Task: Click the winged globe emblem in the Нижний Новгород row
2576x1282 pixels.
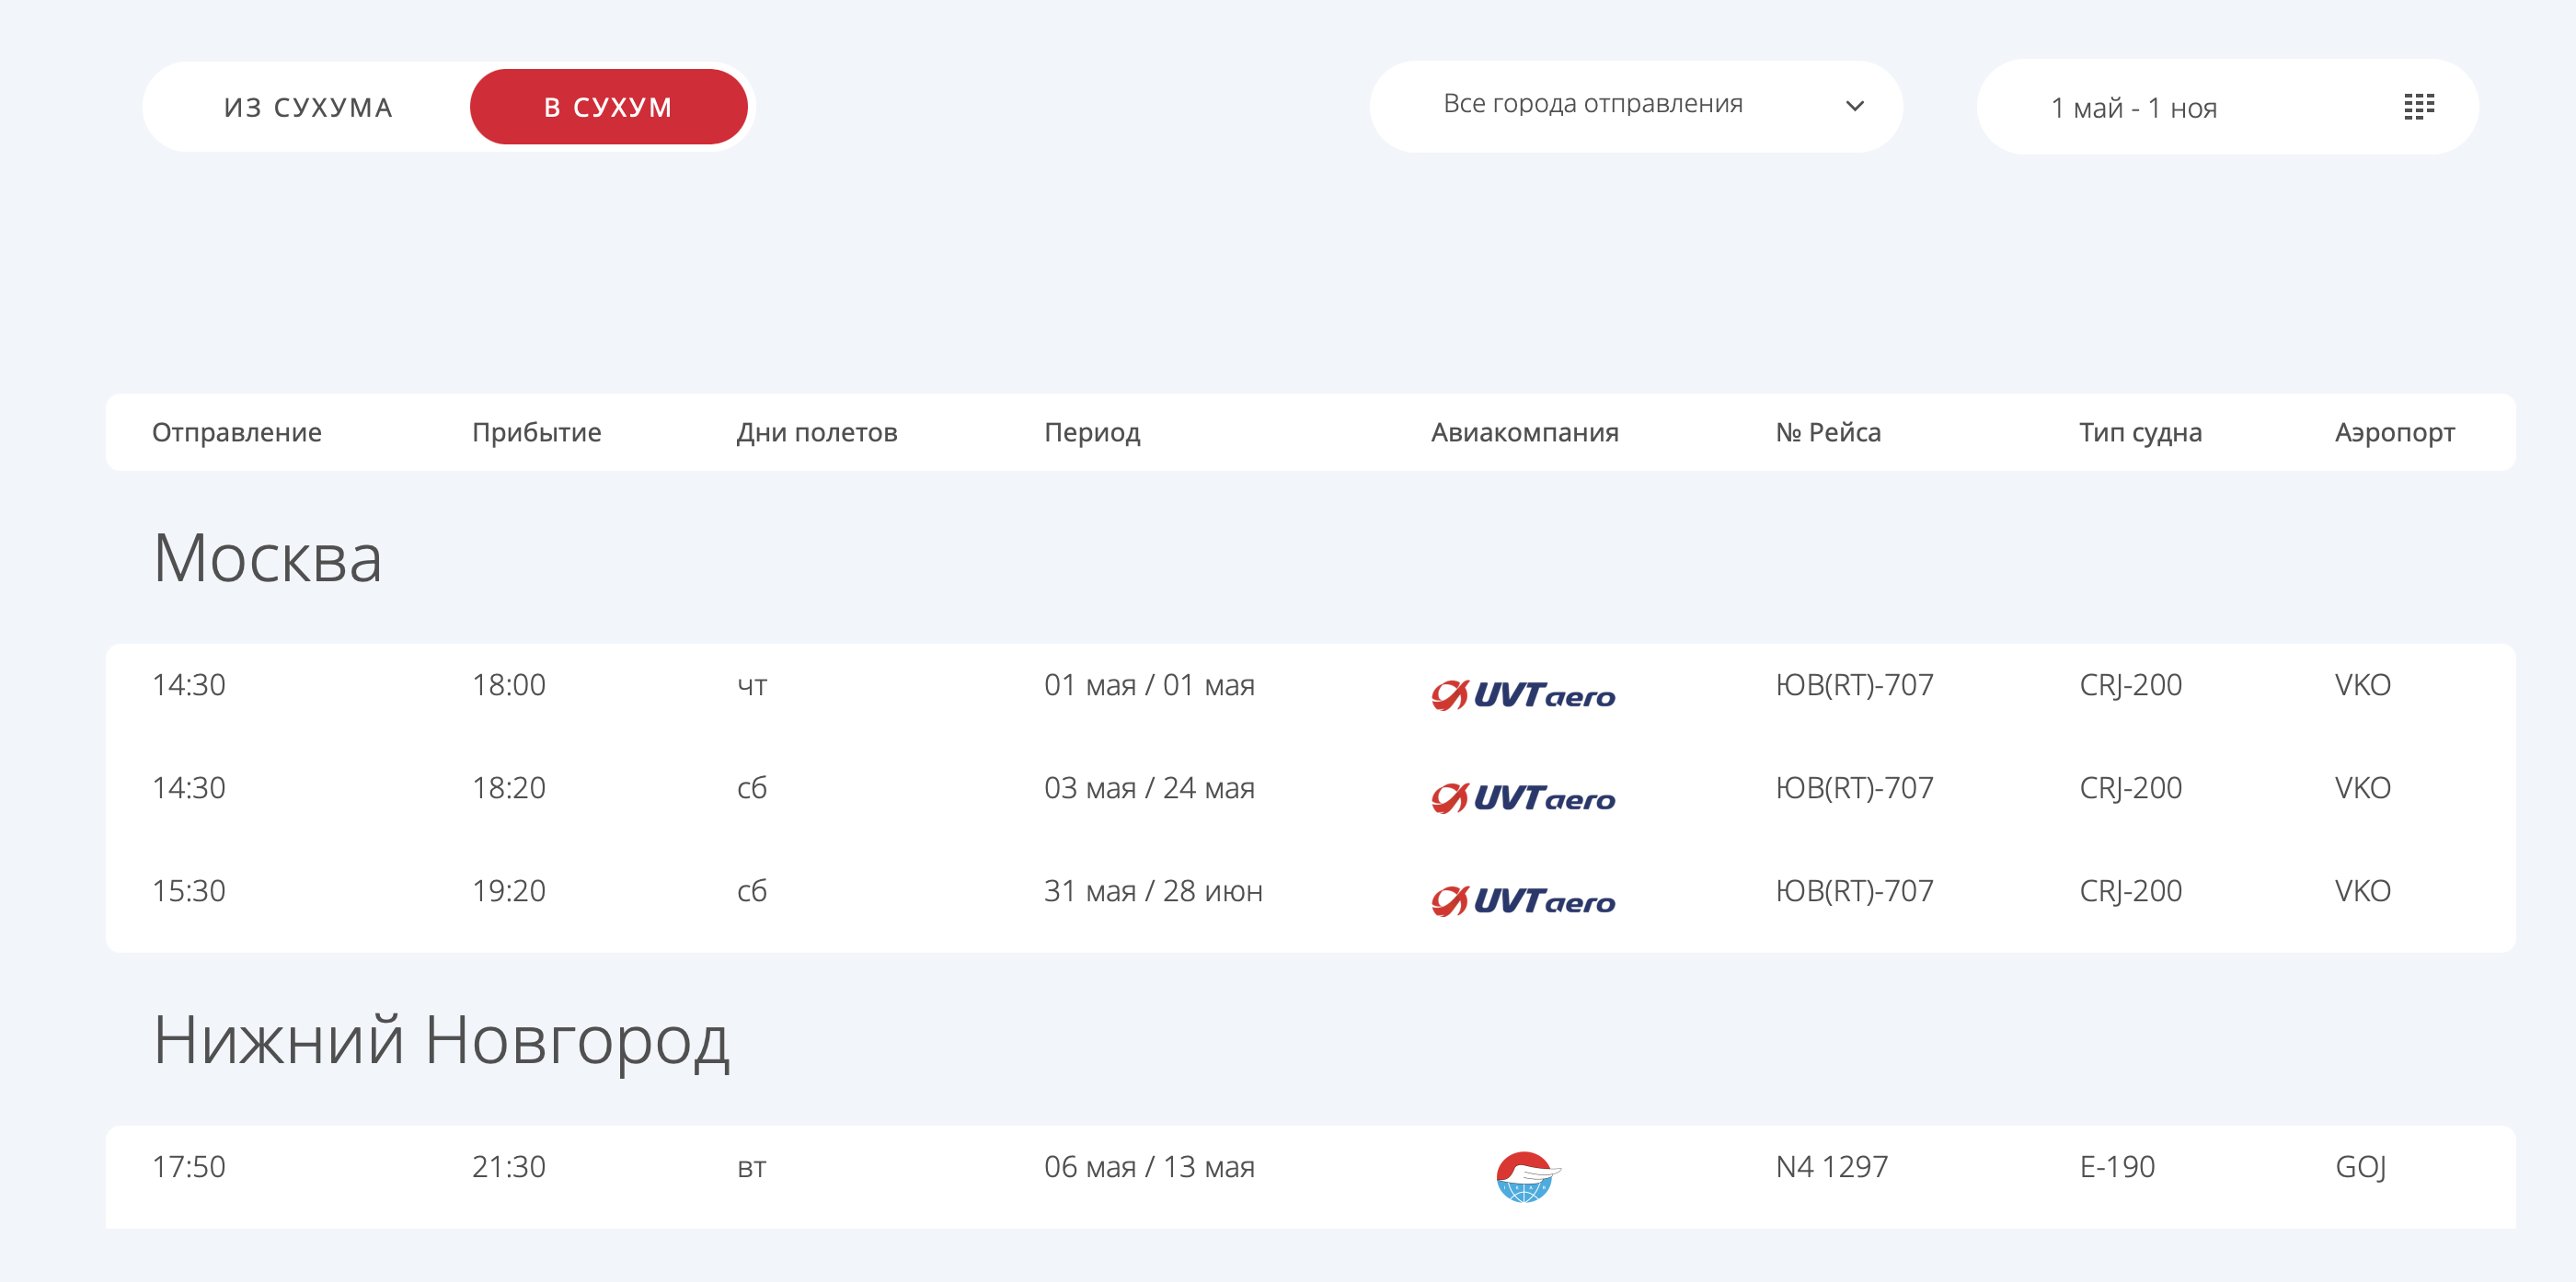Action: coord(1522,1176)
